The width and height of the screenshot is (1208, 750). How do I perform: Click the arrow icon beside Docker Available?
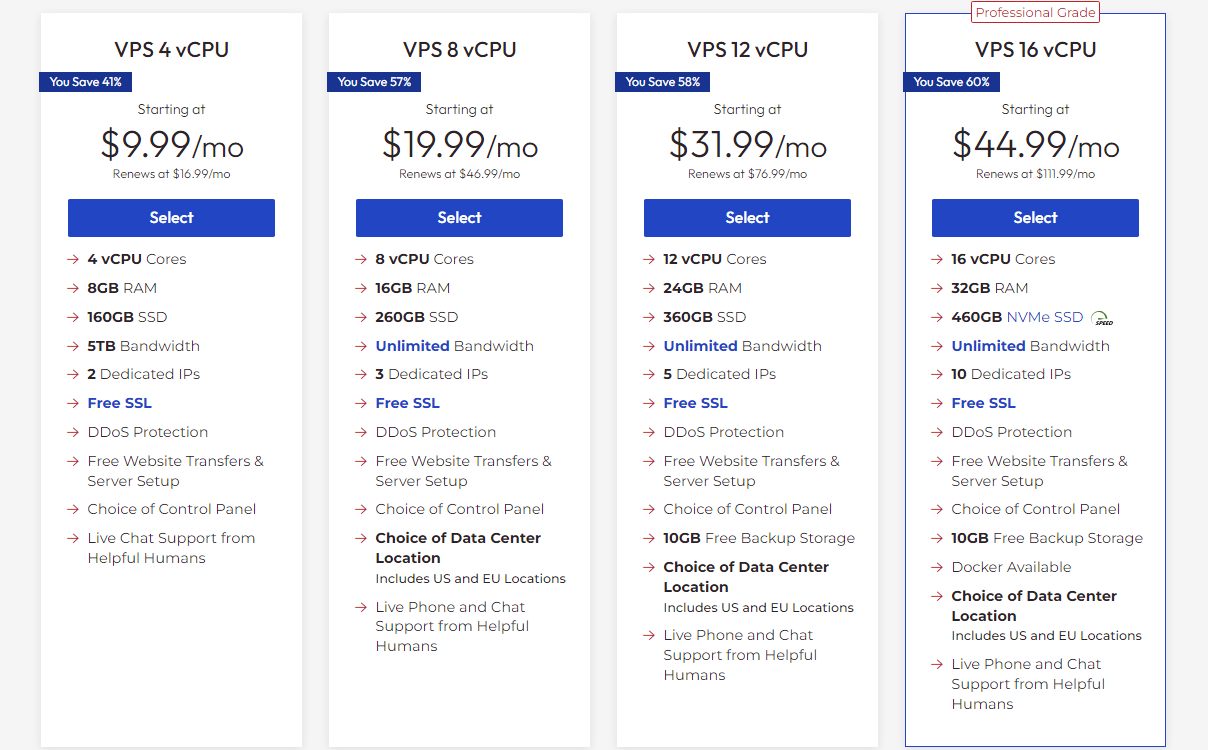pos(937,567)
